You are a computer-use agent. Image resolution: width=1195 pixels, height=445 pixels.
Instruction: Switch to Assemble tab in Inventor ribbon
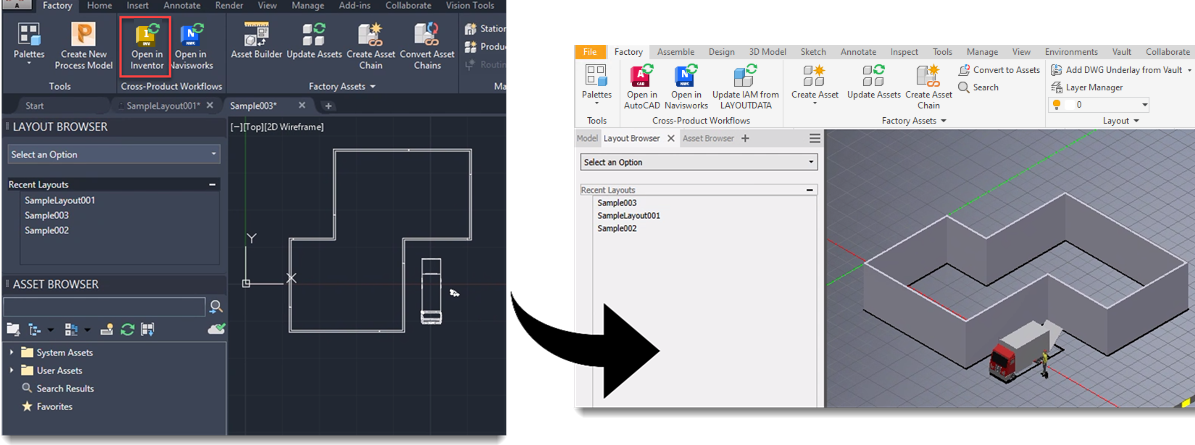click(676, 52)
